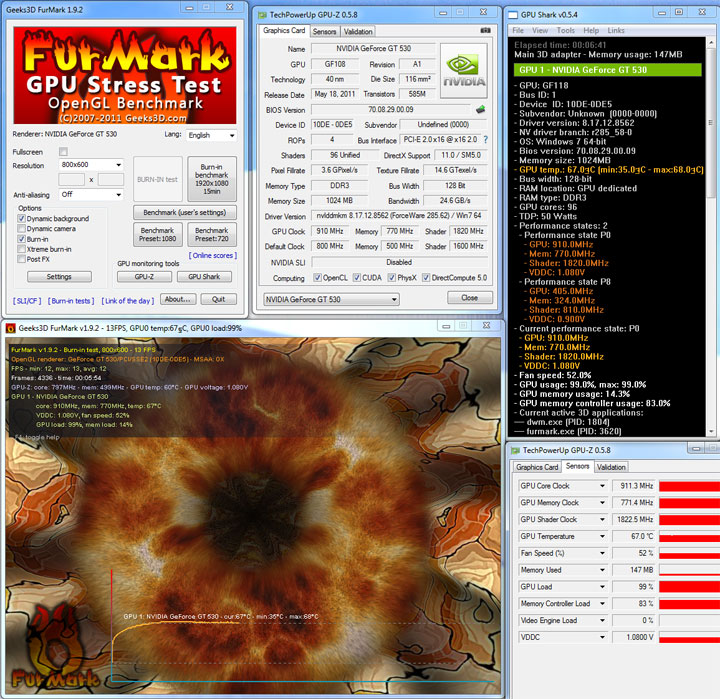The height and width of the screenshot is (699, 720).
Task: Click the FurMark GPU Stress Test banner
Action: [x=125, y=75]
